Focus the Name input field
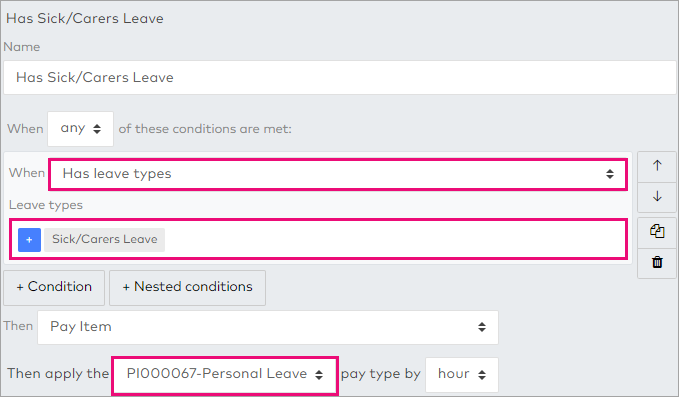 340,77
